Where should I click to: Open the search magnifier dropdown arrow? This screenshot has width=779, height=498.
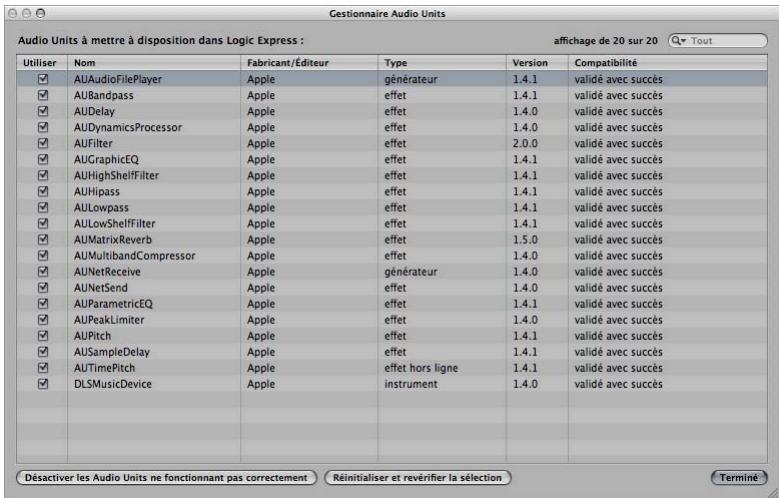coord(679,41)
